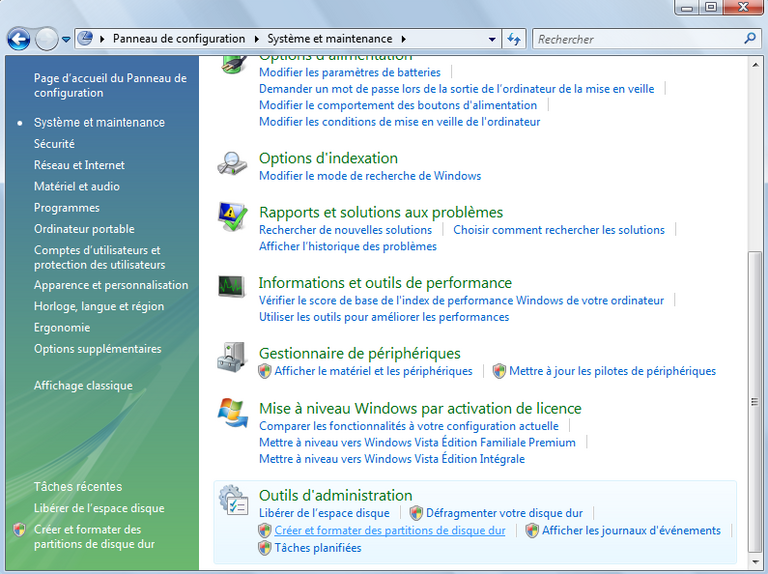Open the Options d'indexation magnifier icon
This screenshot has width=768, height=574.
coord(232,163)
